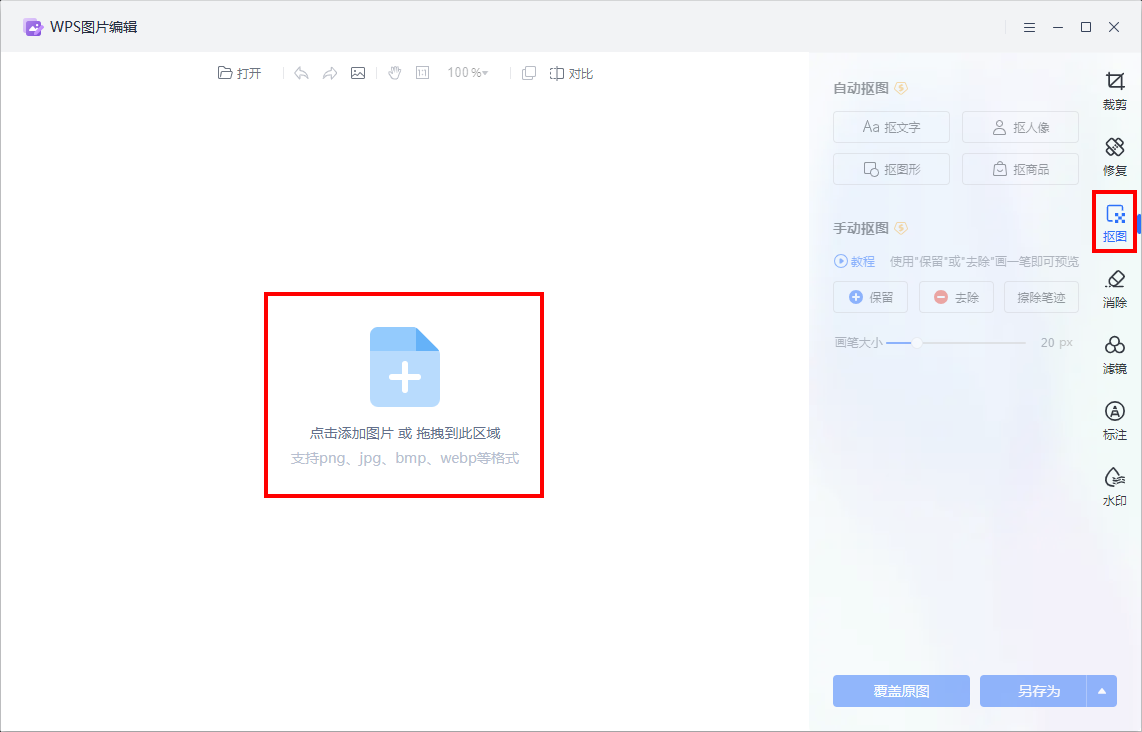Select the 保留 keep brush

click(870, 297)
